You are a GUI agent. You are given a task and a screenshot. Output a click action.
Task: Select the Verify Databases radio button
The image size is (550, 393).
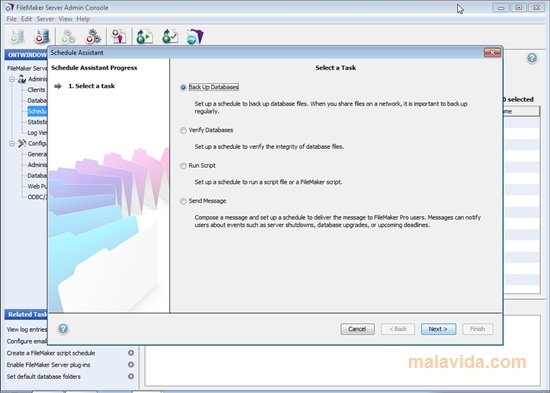(x=183, y=131)
